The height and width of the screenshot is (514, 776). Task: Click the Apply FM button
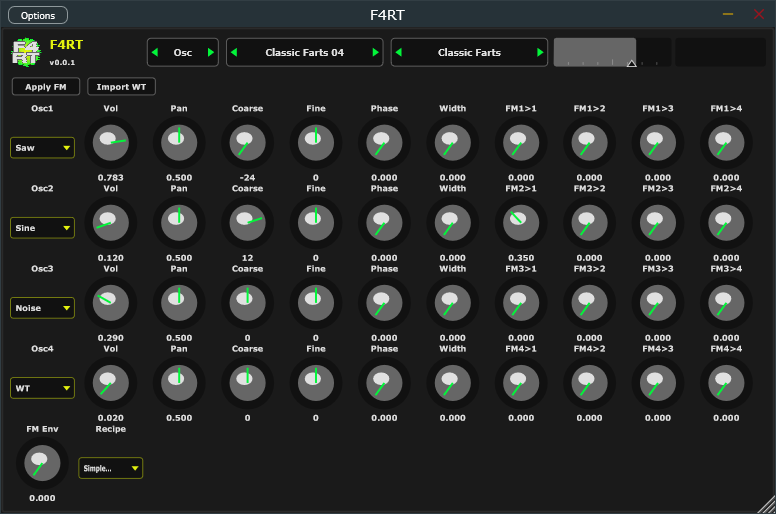point(46,87)
